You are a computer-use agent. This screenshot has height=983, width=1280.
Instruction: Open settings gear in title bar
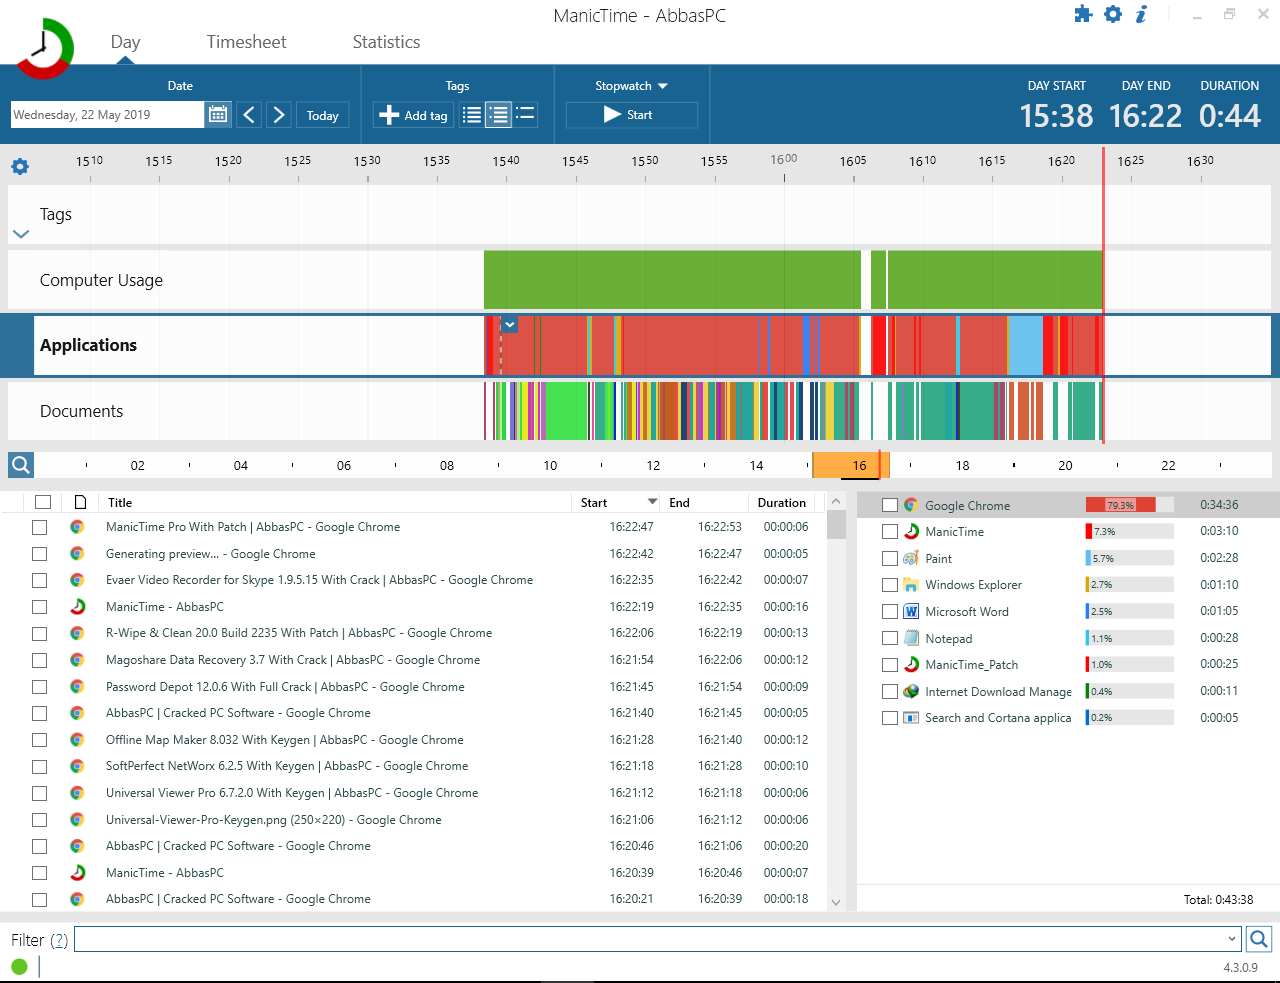click(1113, 14)
